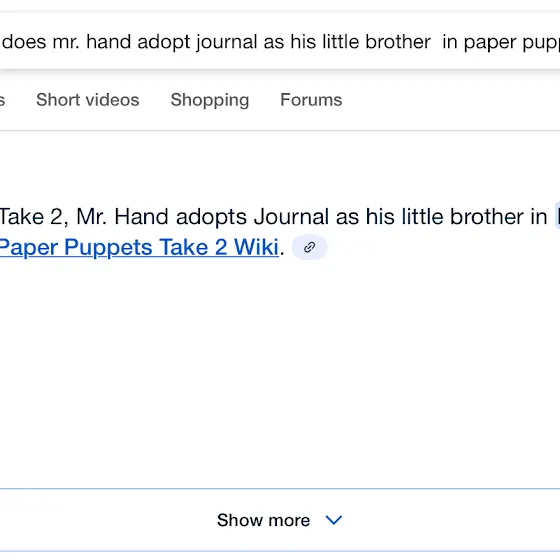Open the Paper Puppets Take 2 Wiki link
The width and height of the screenshot is (560, 560).
pos(139,247)
